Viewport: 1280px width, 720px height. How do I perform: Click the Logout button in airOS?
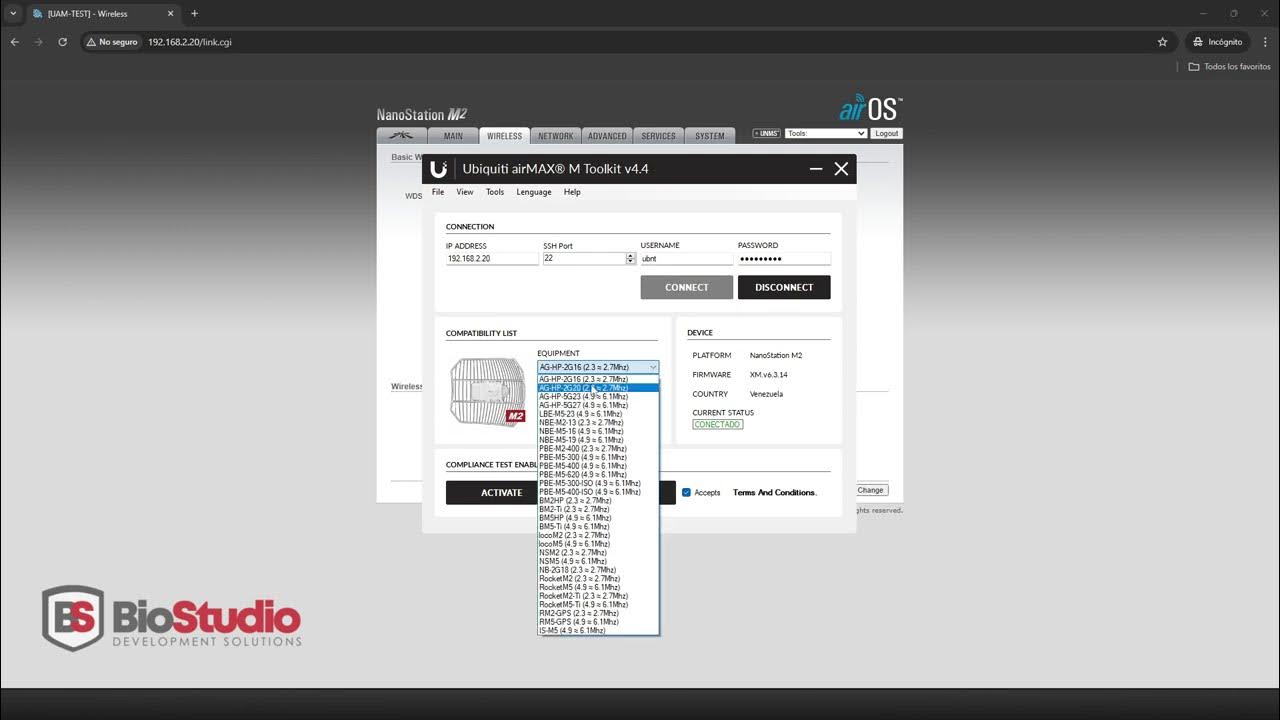click(886, 133)
